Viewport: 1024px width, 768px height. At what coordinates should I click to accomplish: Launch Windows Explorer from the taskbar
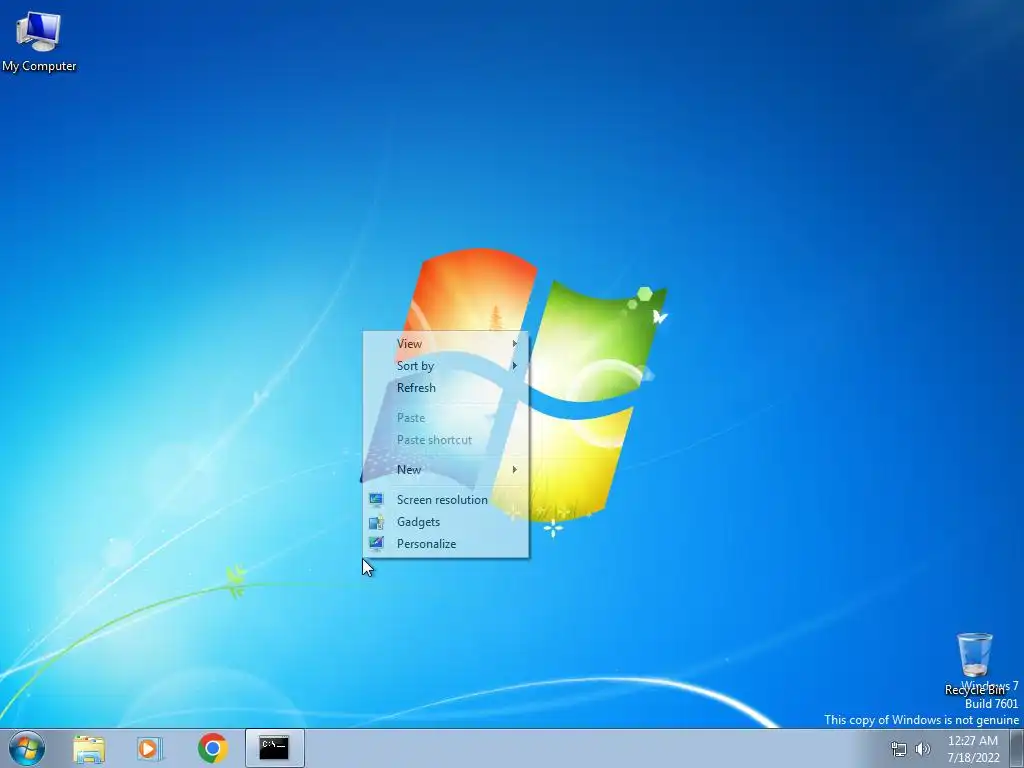tap(89, 748)
